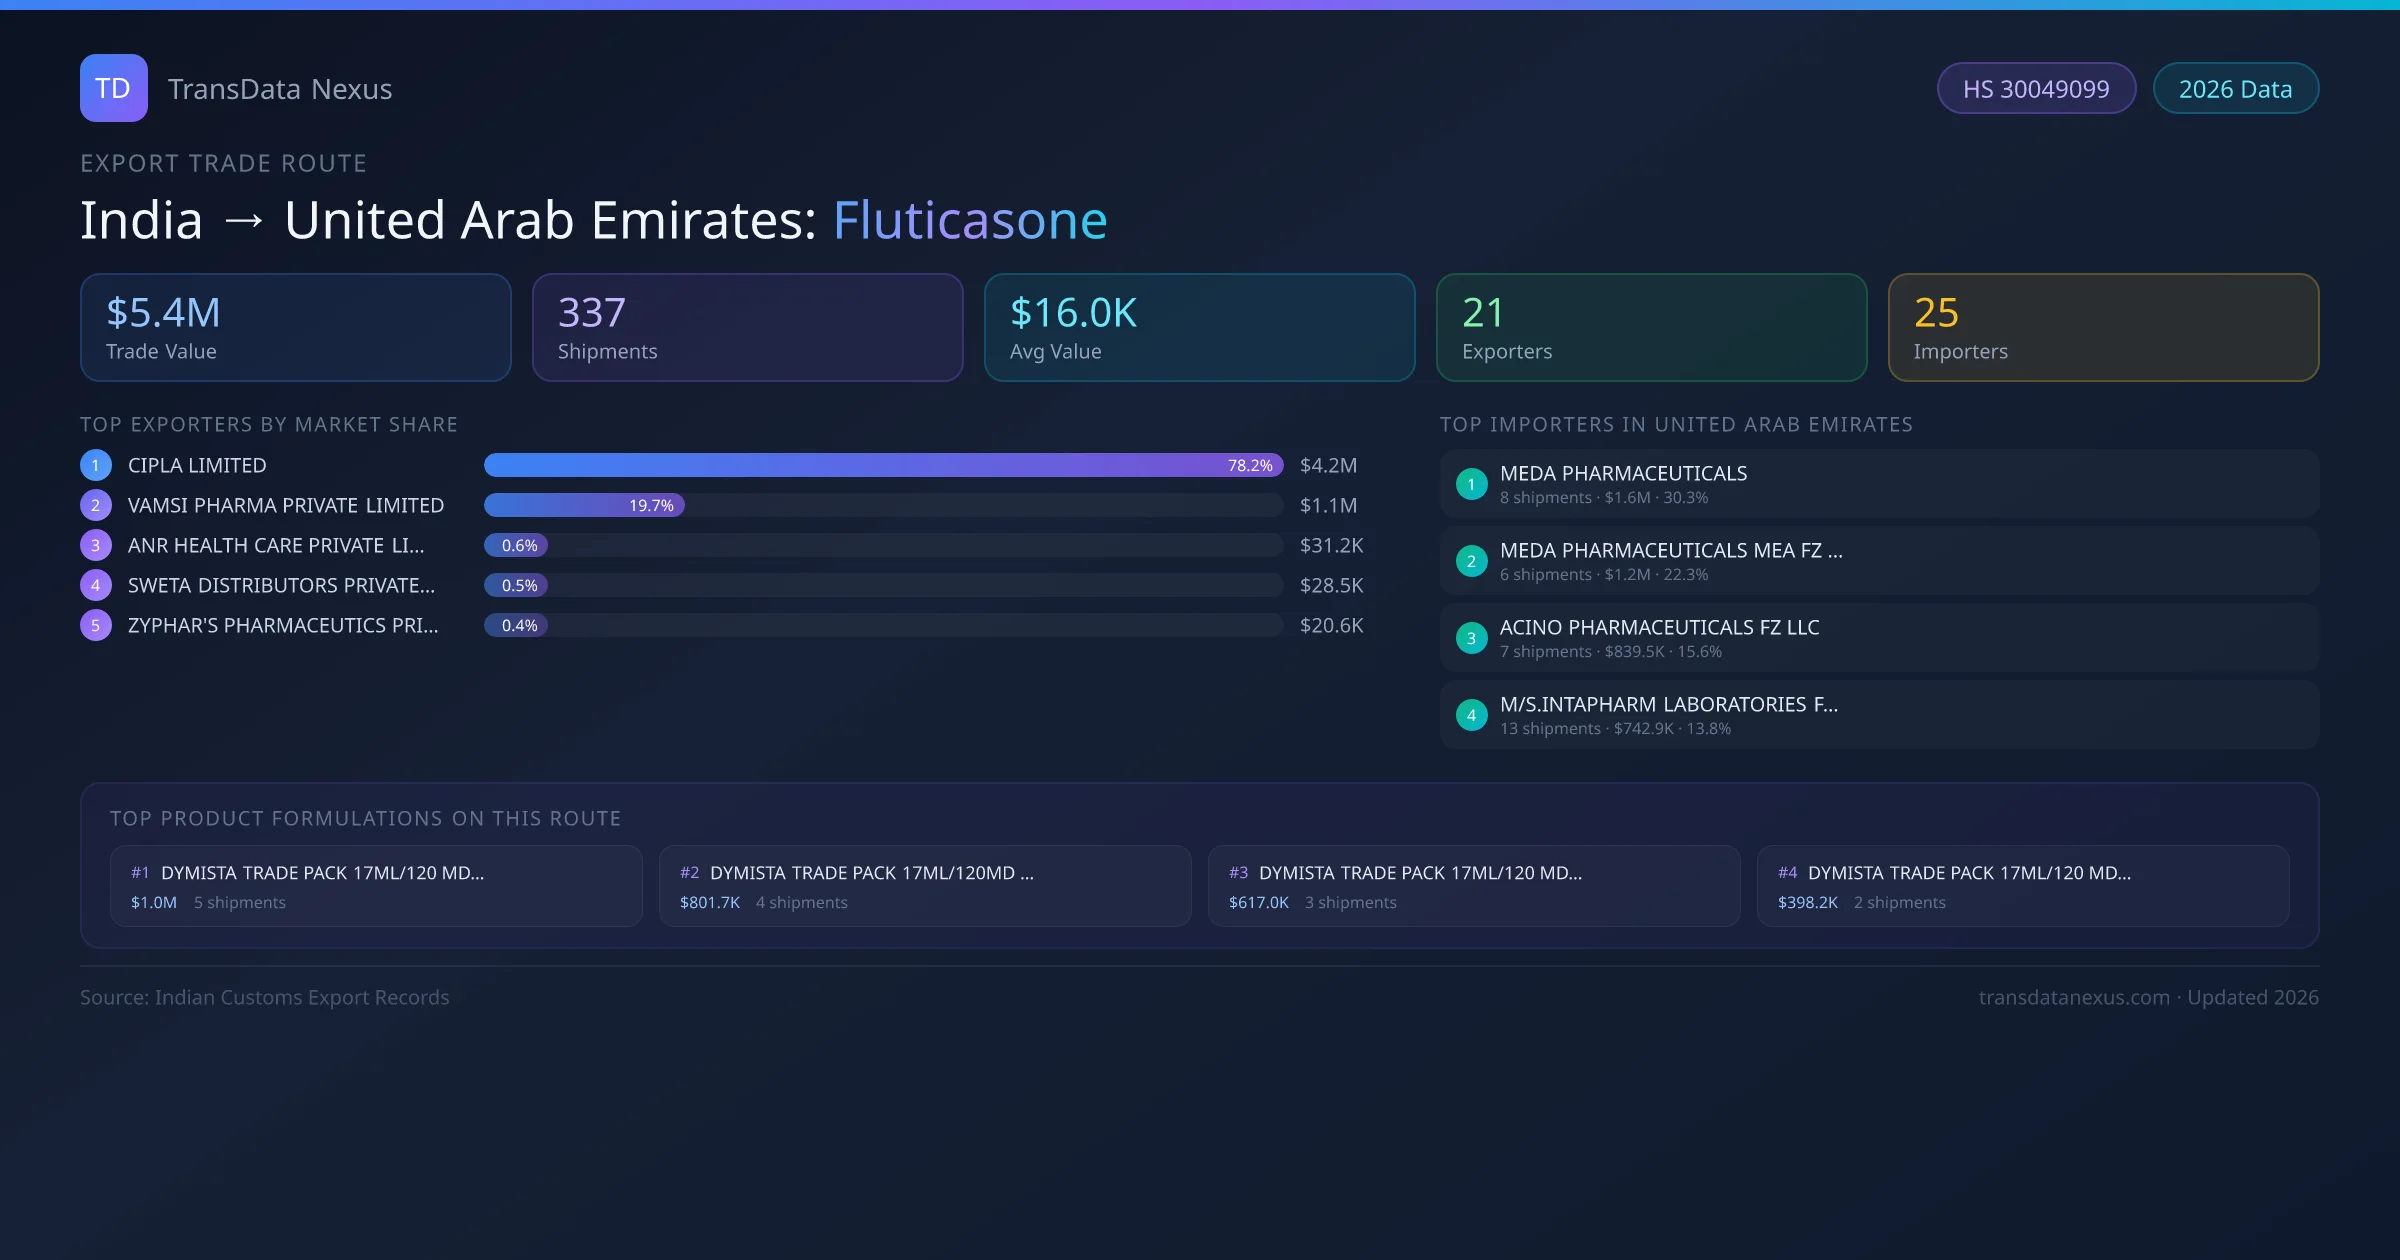Viewport: 2400px width, 1260px height.
Task: Click CIPLA LIMITED 78.2% market share bar
Action: (x=882, y=465)
